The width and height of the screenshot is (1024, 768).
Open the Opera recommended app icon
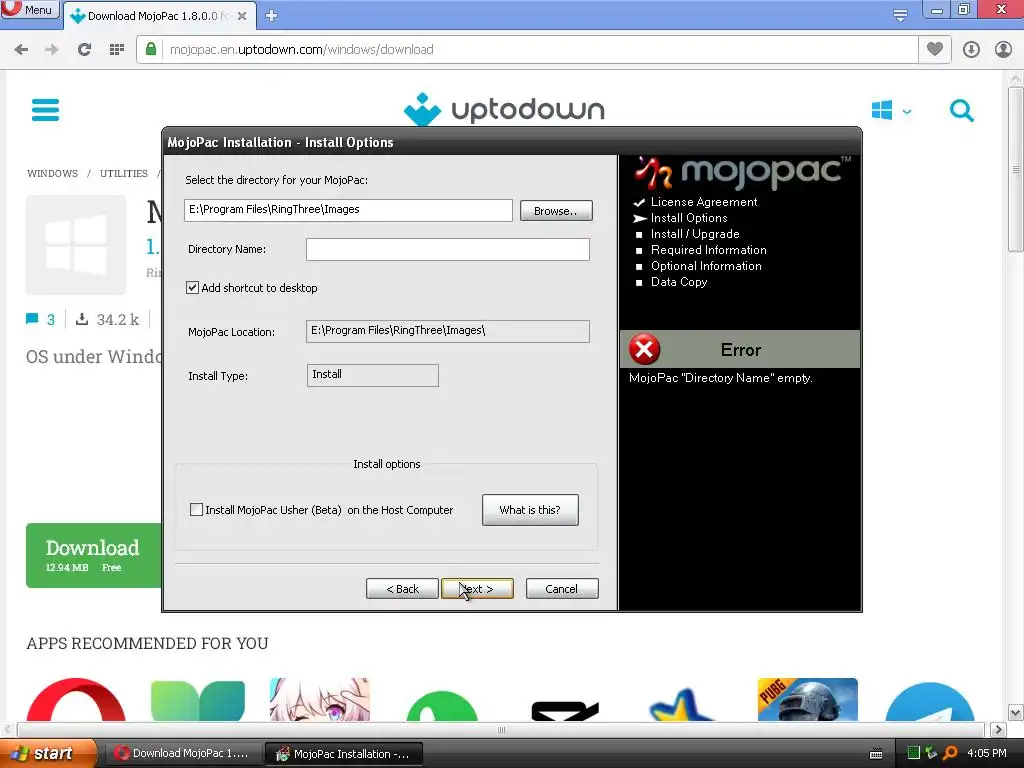pyautogui.click(x=76, y=699)
